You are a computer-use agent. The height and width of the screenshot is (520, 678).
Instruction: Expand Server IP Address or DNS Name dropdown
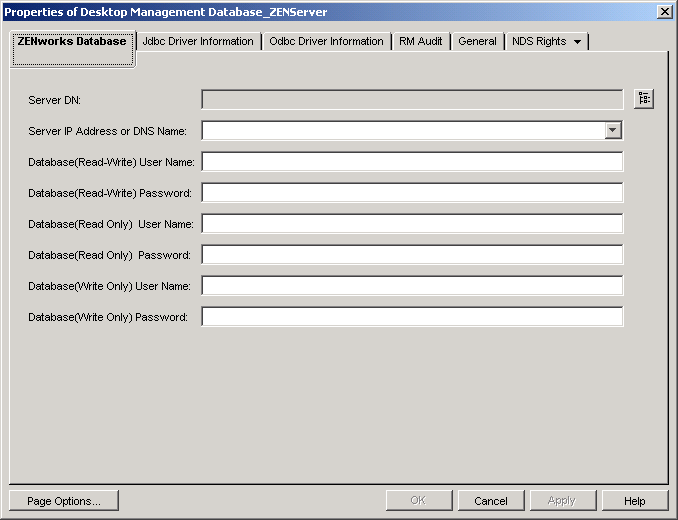coord(613,130)
